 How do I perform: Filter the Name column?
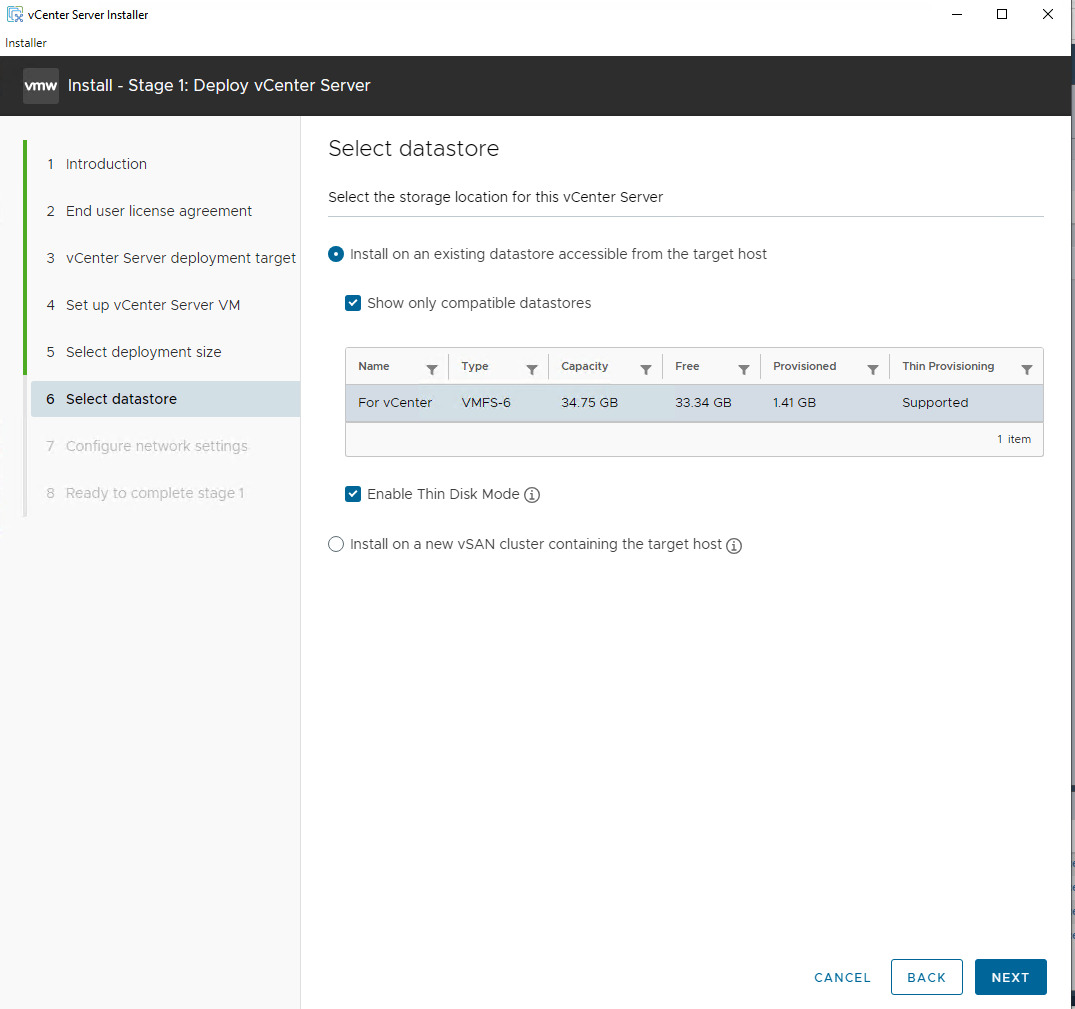pyautogui.click(x=432, y=369)
